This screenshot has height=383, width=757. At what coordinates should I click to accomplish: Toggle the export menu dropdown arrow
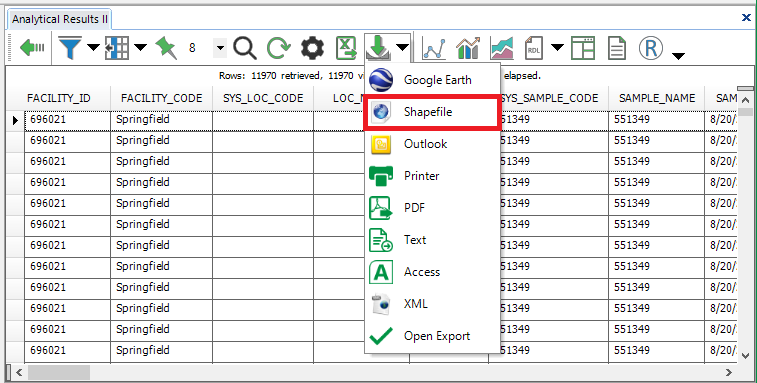pyautogui.click(x=402, y=47)
